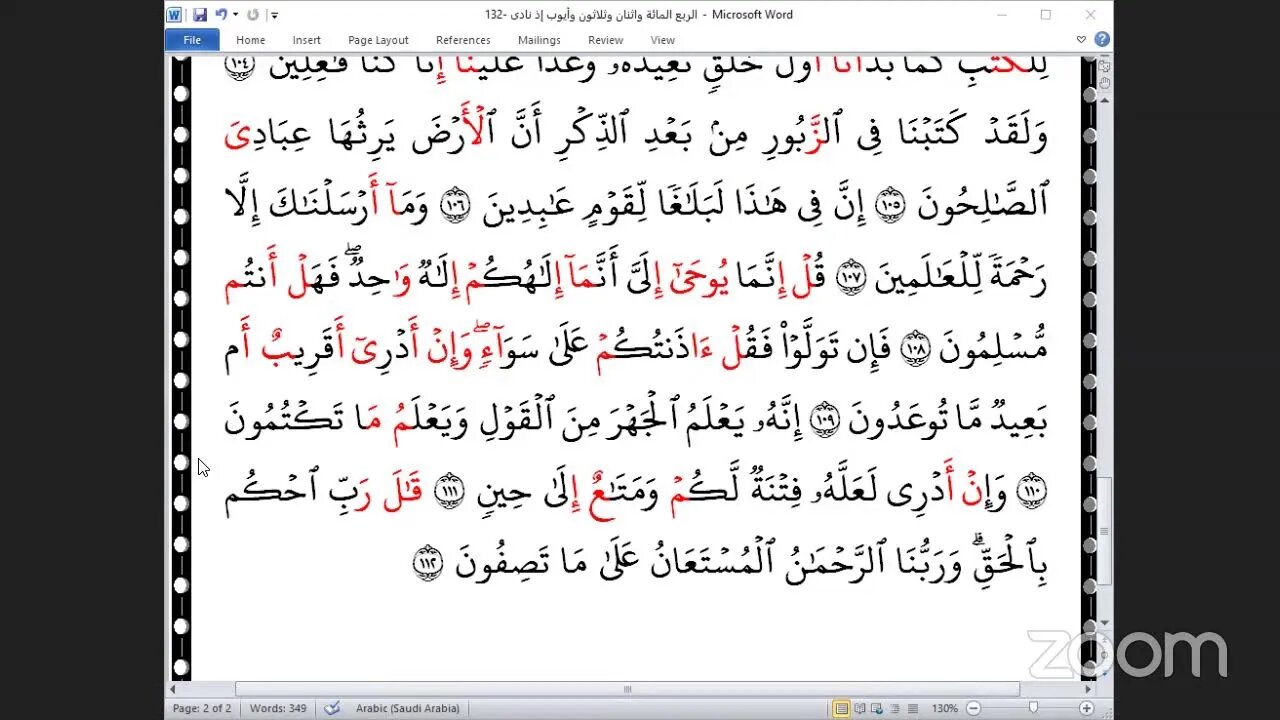Click the document title in the title bar
The height and width of the screenshot is (720, 1280).
point(639,15)
